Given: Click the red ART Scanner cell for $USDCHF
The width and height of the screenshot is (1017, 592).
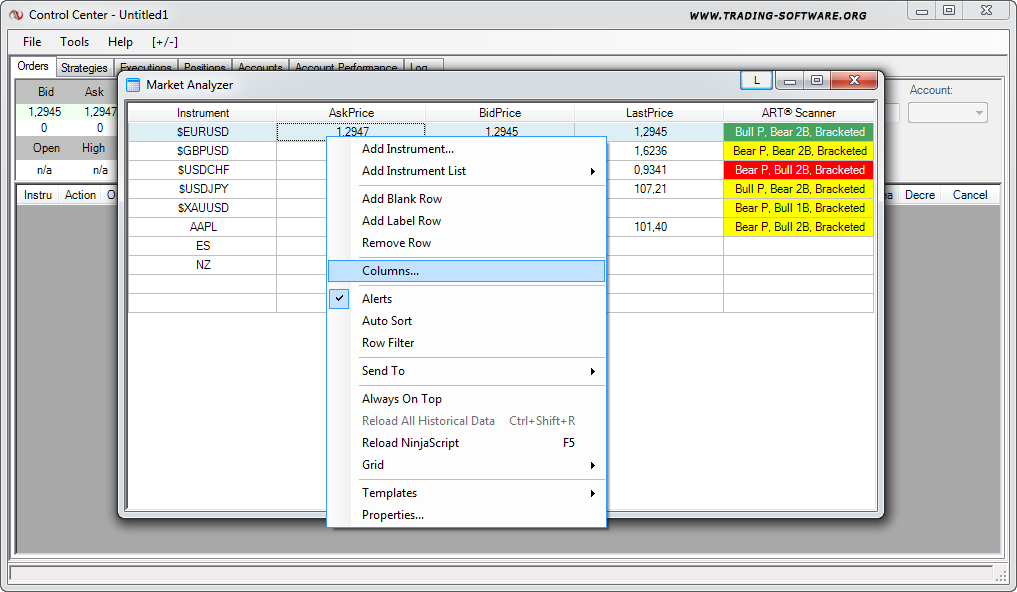Looking at the screenshot, I should (x=799, y=170).
